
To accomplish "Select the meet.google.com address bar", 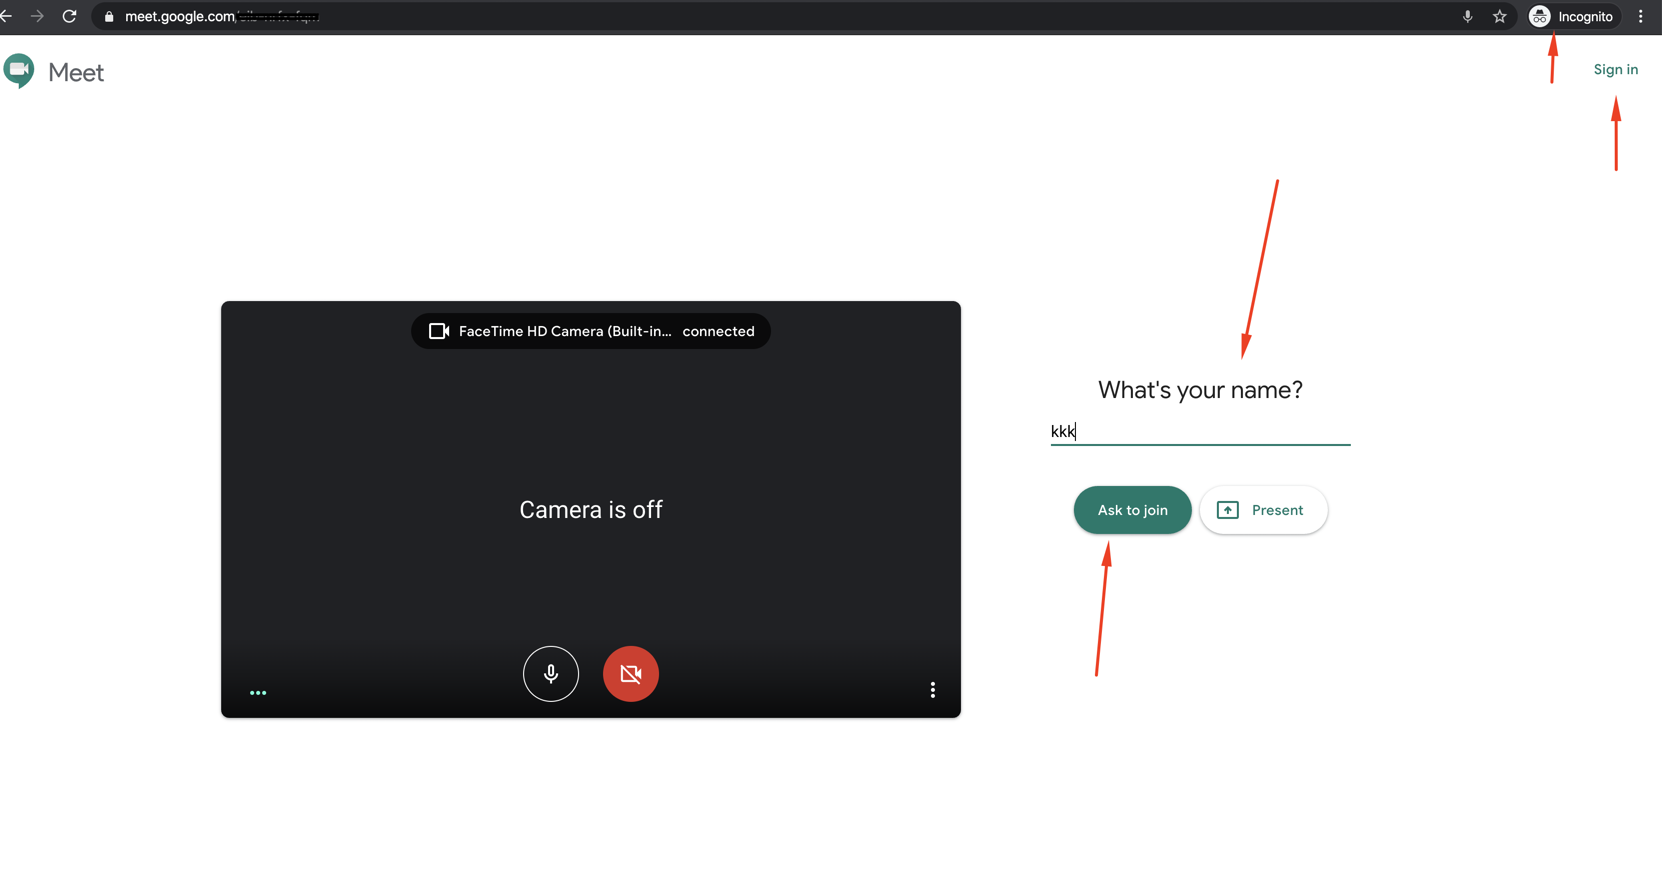I will tap(700, 16).
